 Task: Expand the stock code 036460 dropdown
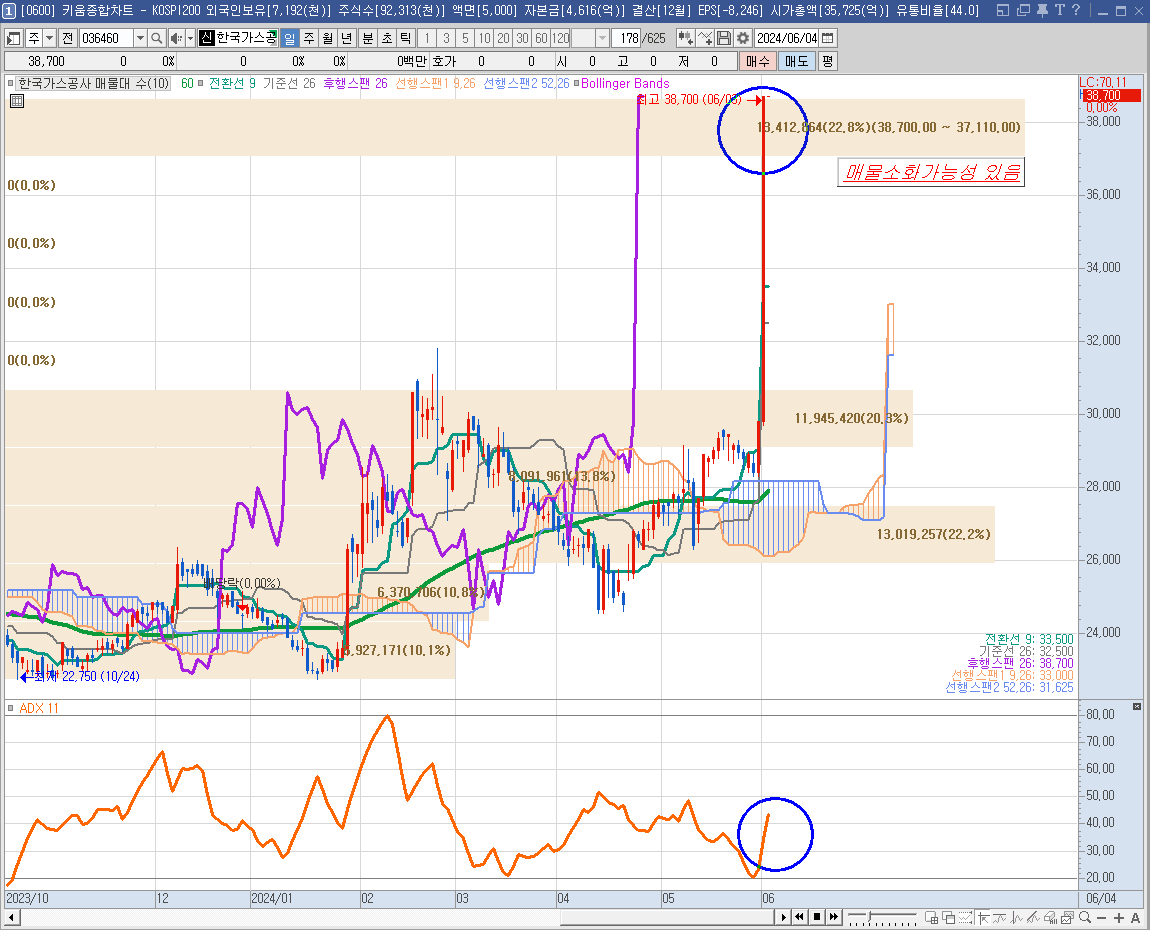[140, 38]
